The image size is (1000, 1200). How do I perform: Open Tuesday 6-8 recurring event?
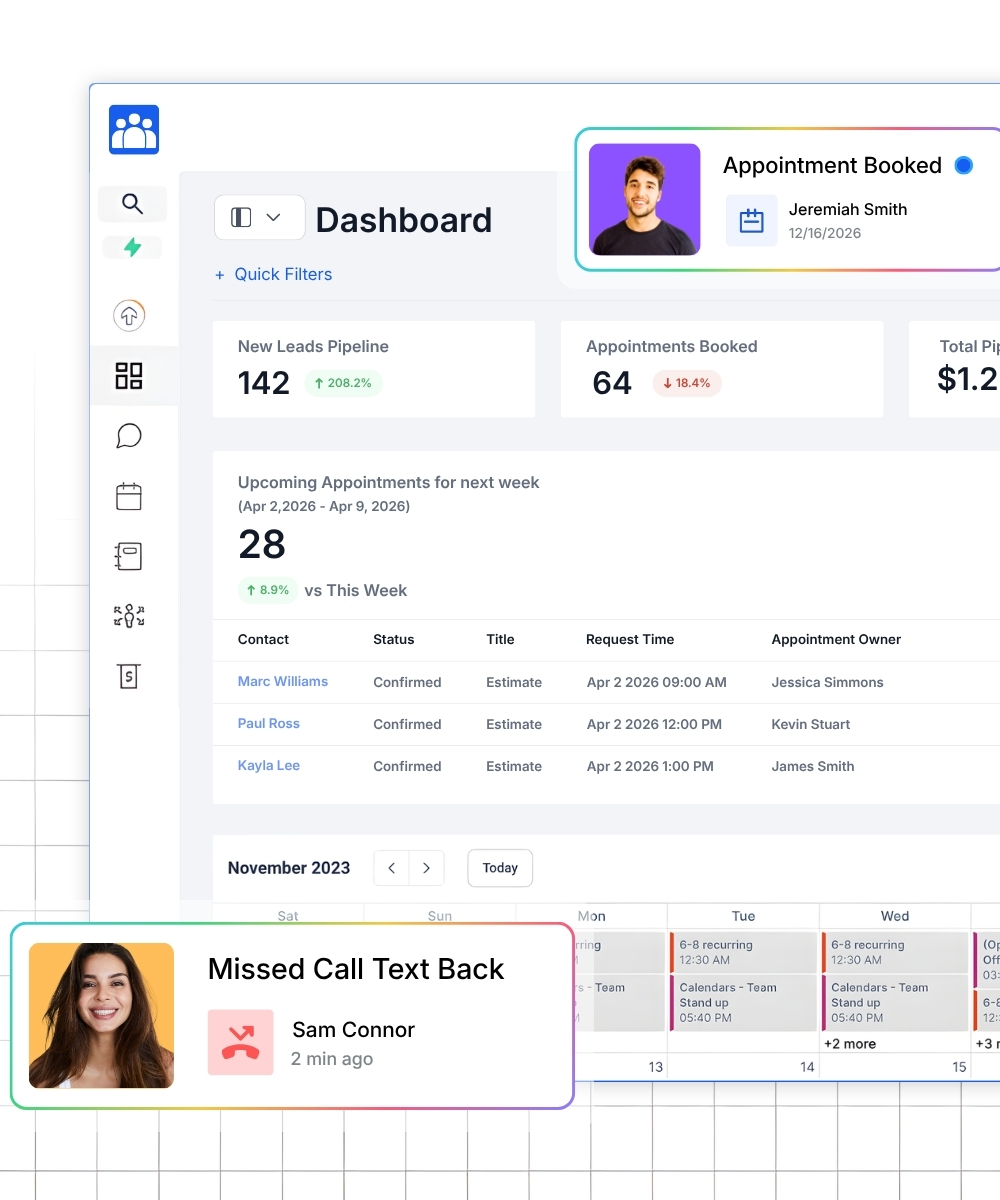click(x=744, y=952)
